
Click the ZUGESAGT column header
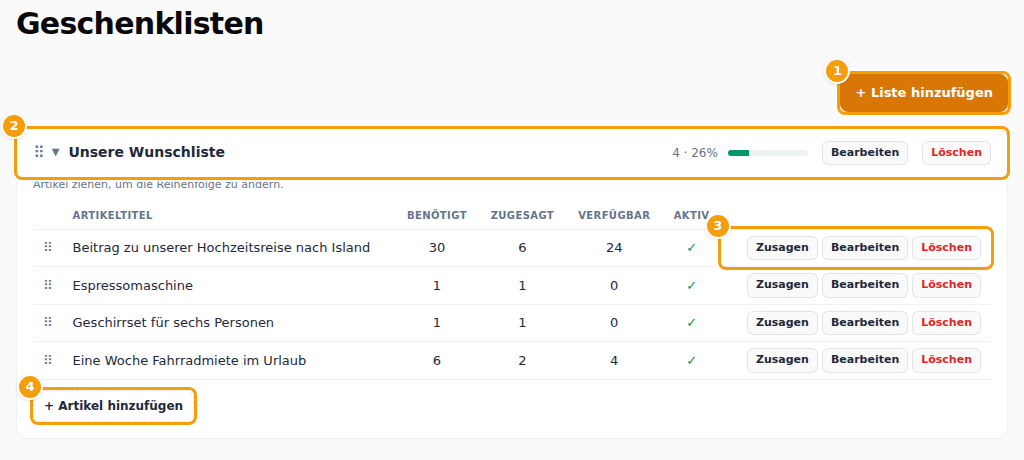click(522, 216)
